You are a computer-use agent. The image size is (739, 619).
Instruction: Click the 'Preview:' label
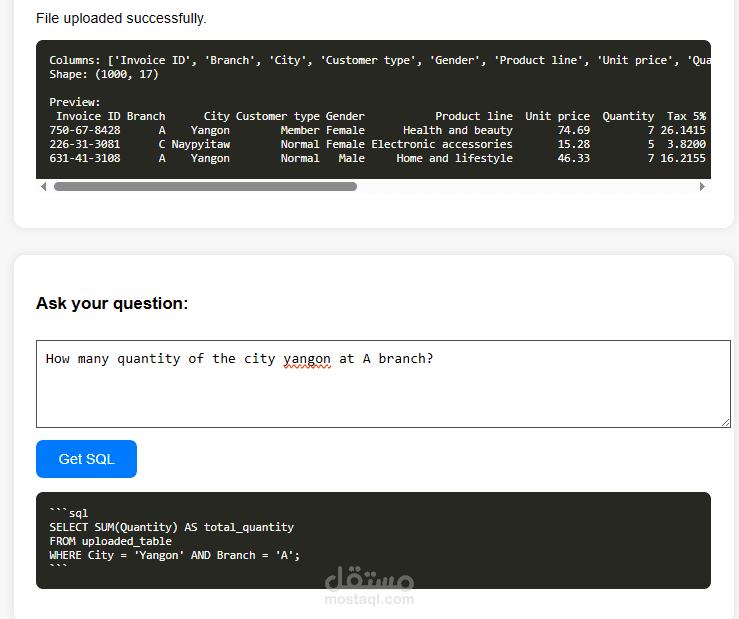pyautogui.click(x=75, y=102)
